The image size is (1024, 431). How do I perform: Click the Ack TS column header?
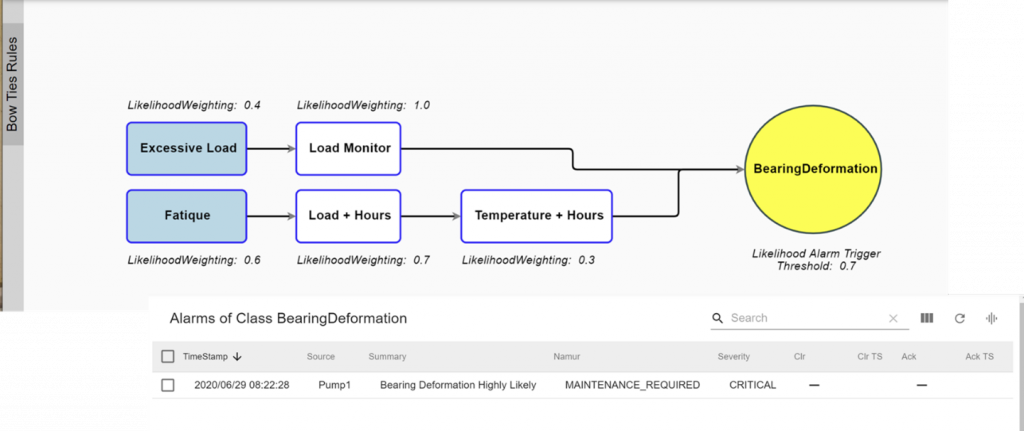point(980,357)
